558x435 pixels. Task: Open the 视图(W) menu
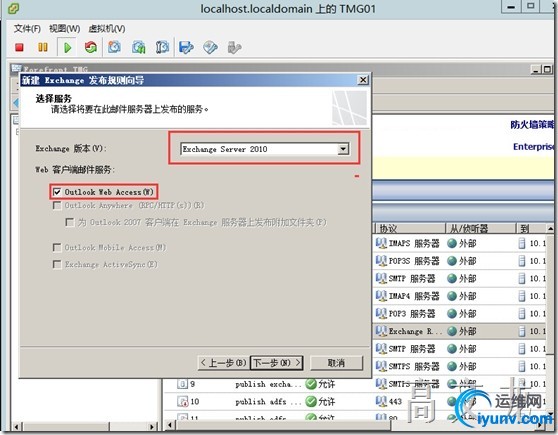coord(64,28)
